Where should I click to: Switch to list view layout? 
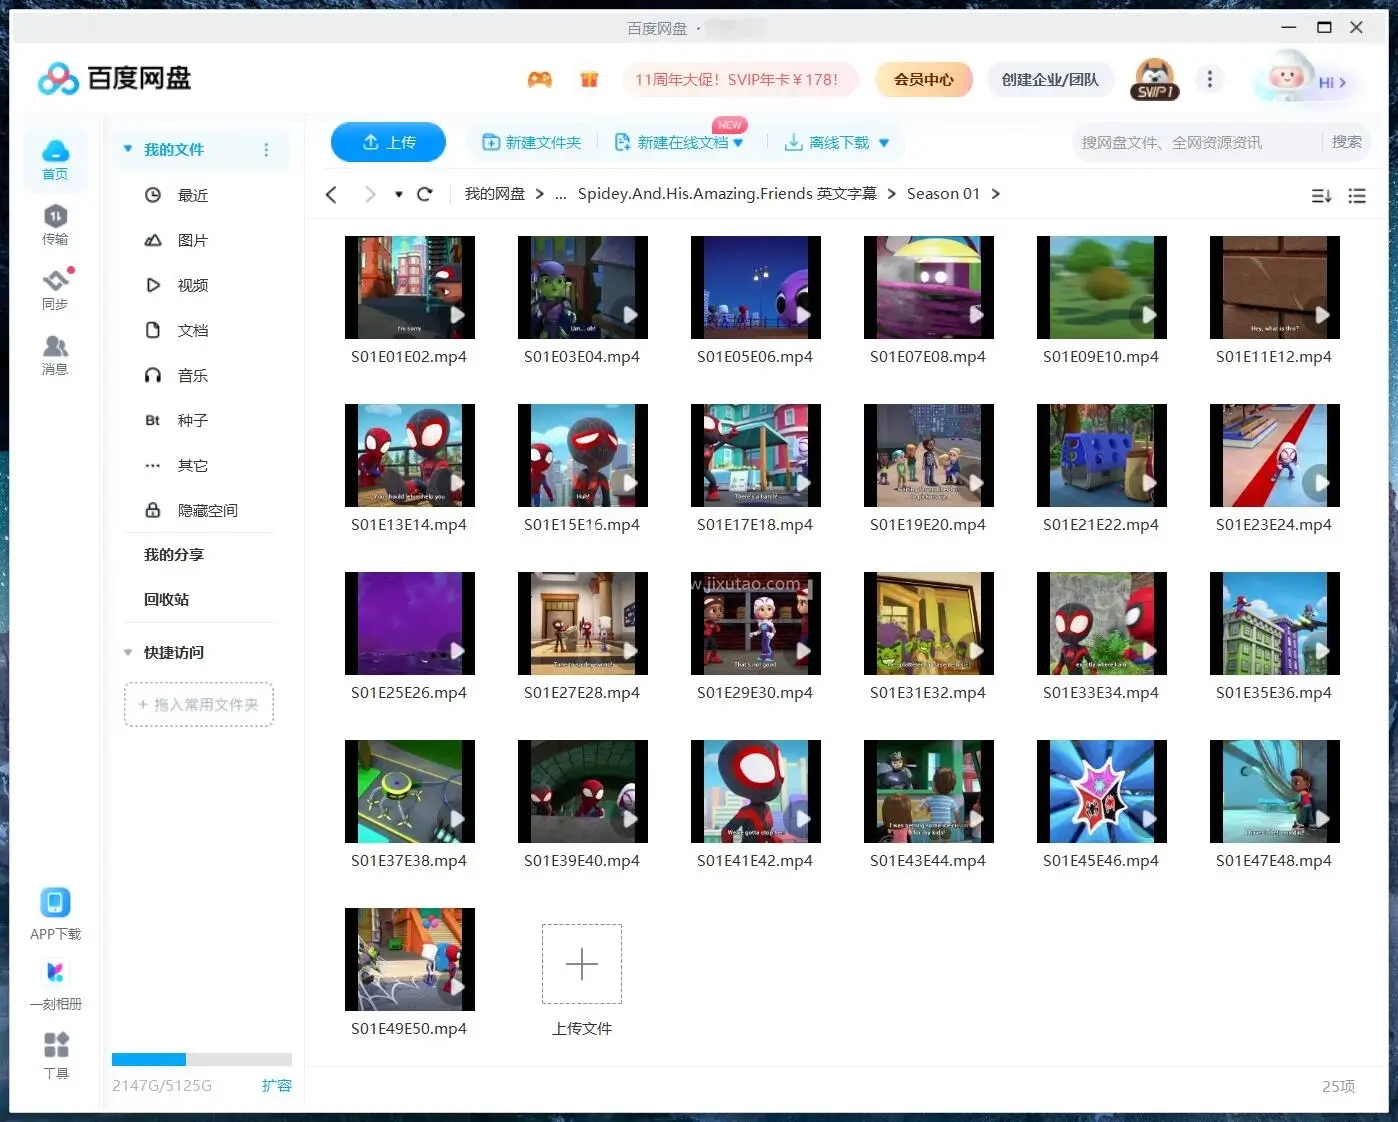(1357, 196)
